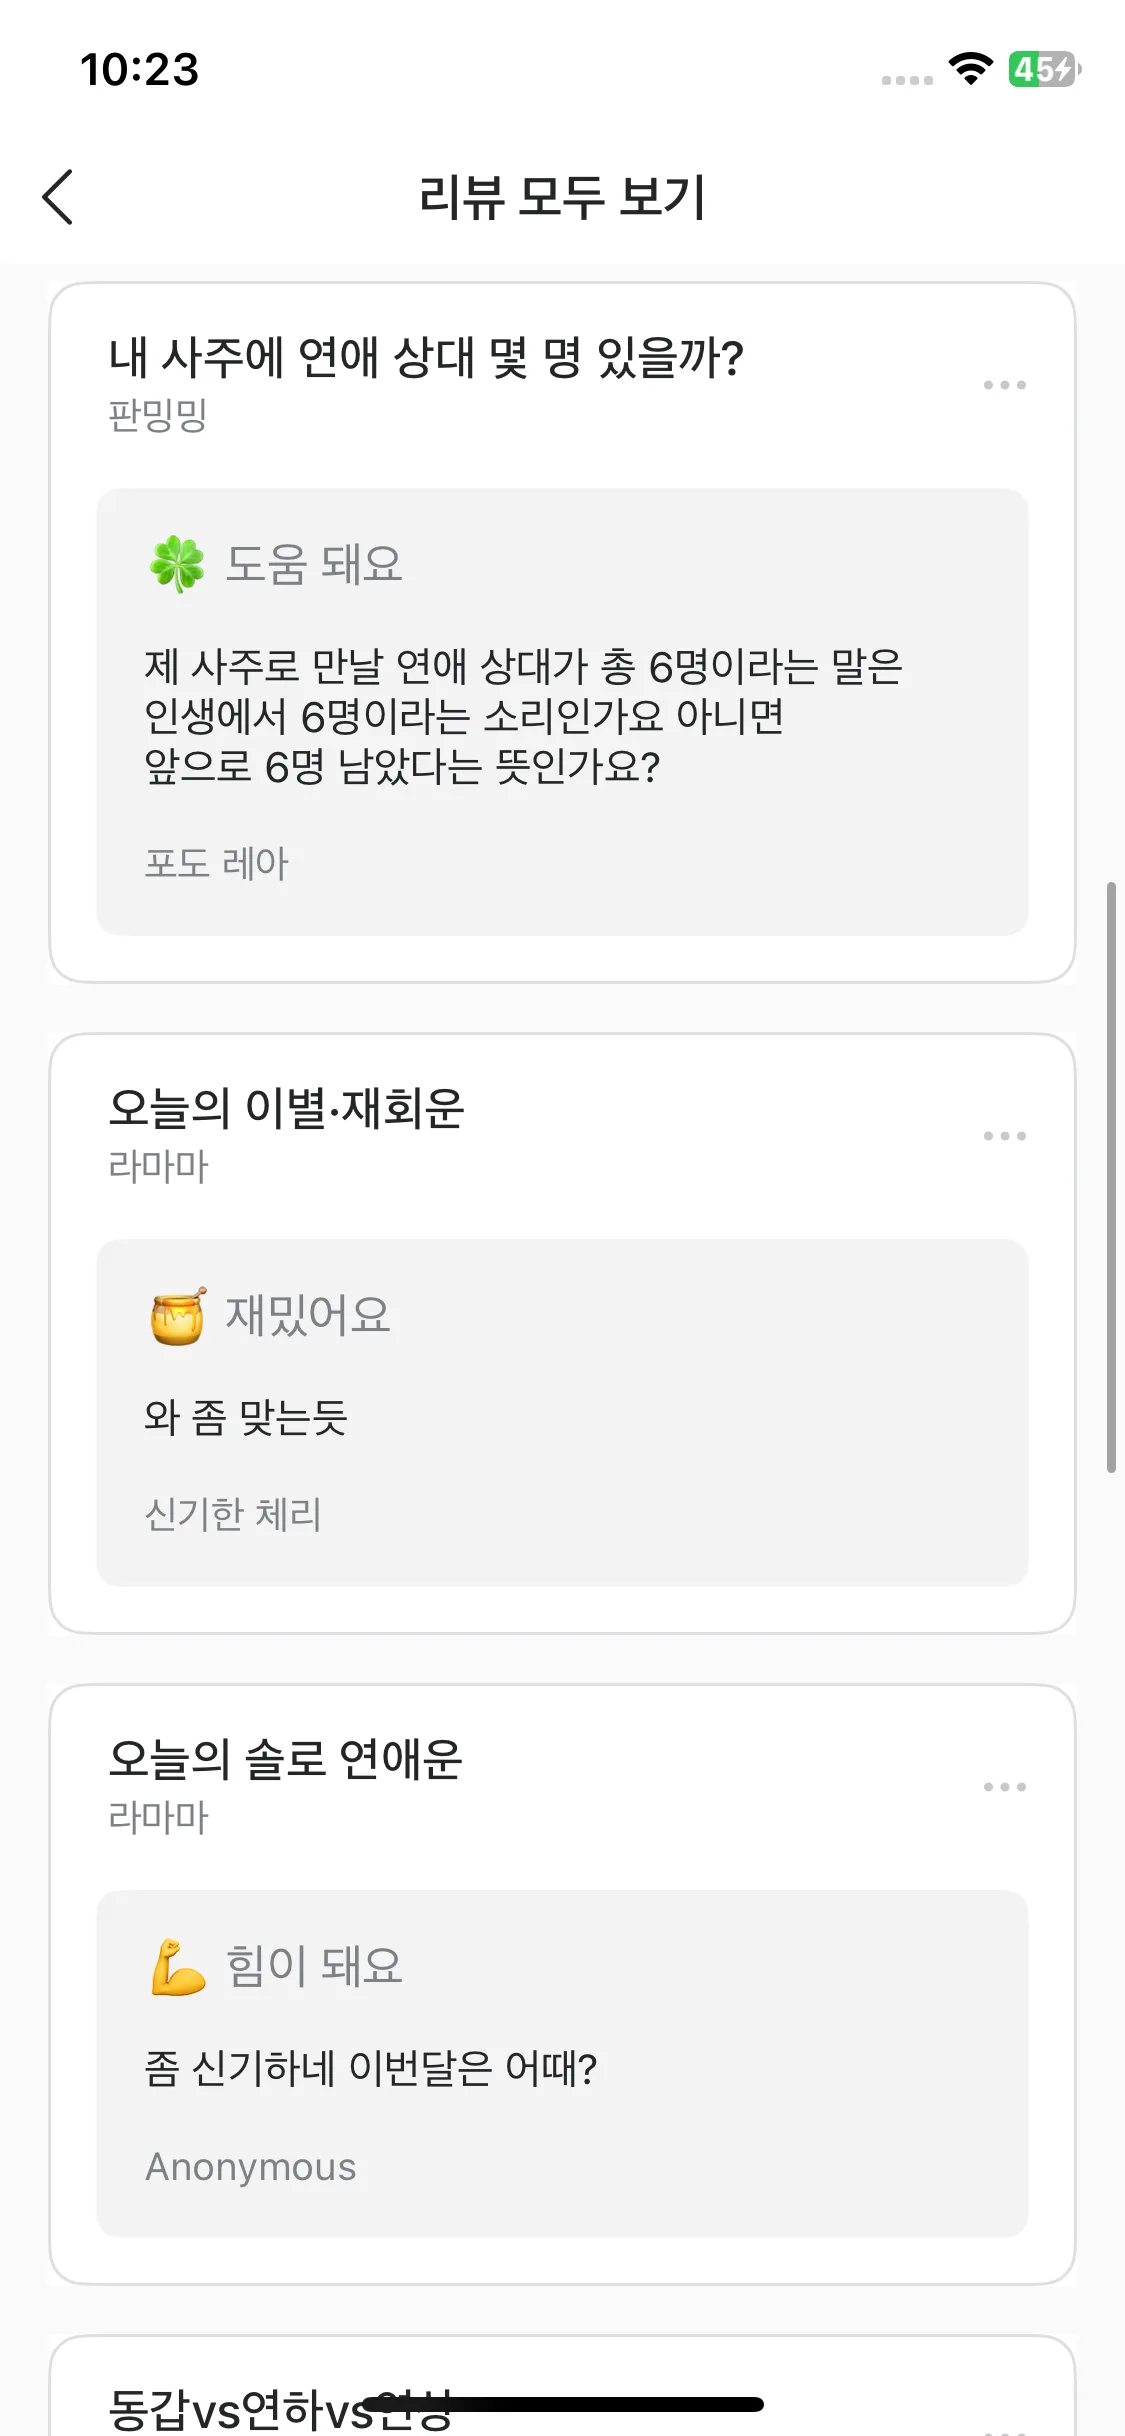Open more options for 오늘의 솔로 연애운 review

[x=1004, y=1787]
